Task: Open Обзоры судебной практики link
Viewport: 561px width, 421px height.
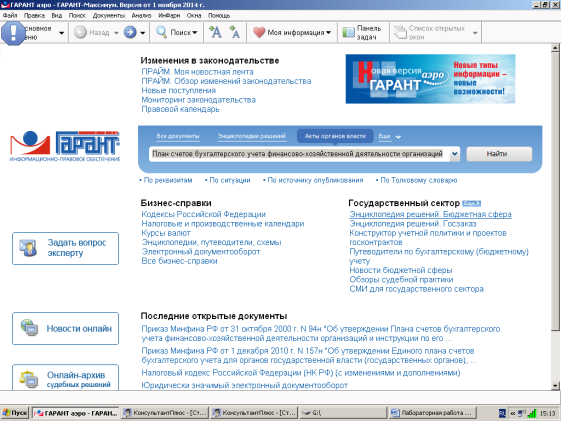Action: point(401,279)
